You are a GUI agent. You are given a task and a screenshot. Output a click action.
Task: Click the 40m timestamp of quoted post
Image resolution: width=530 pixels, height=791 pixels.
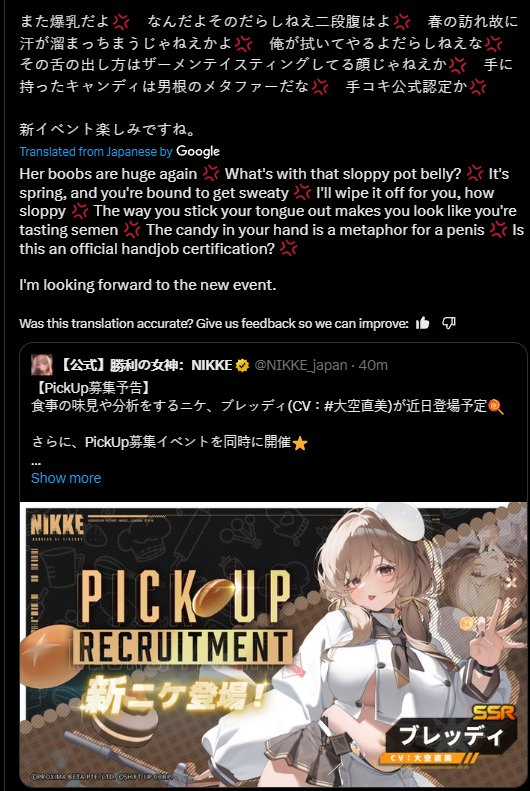373,365
